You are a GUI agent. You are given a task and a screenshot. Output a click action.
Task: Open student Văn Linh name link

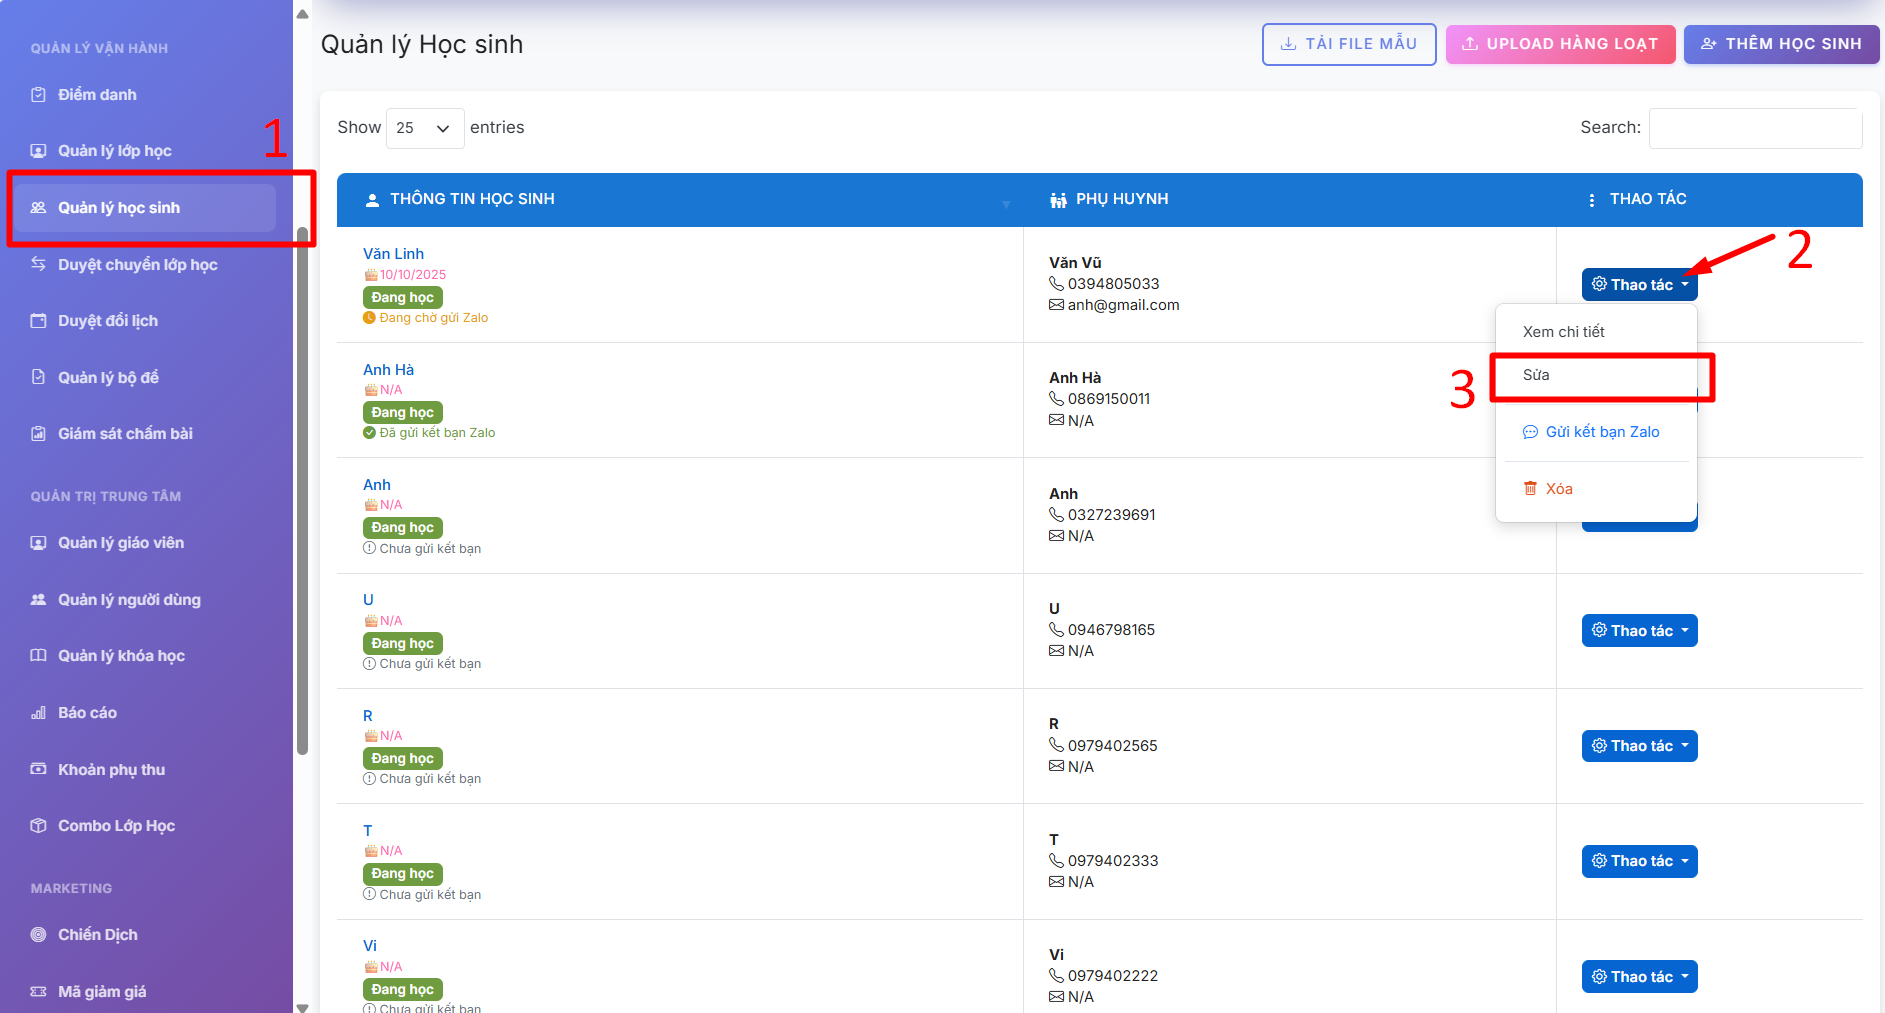coord(393,254)
